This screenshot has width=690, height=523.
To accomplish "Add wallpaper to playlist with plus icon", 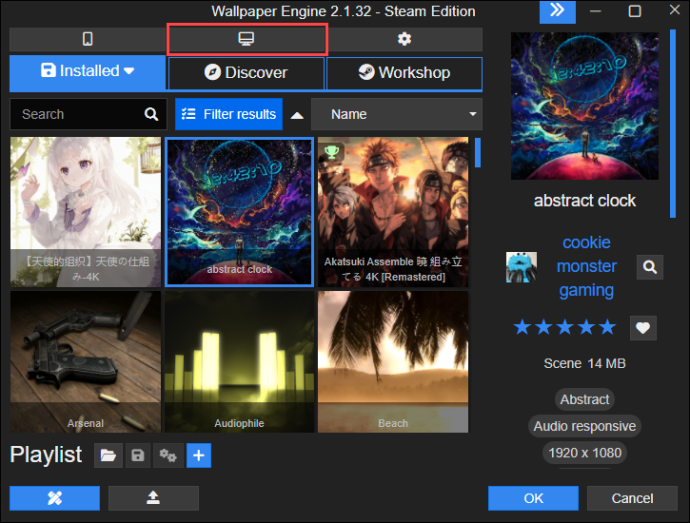I will coord(199,455).
